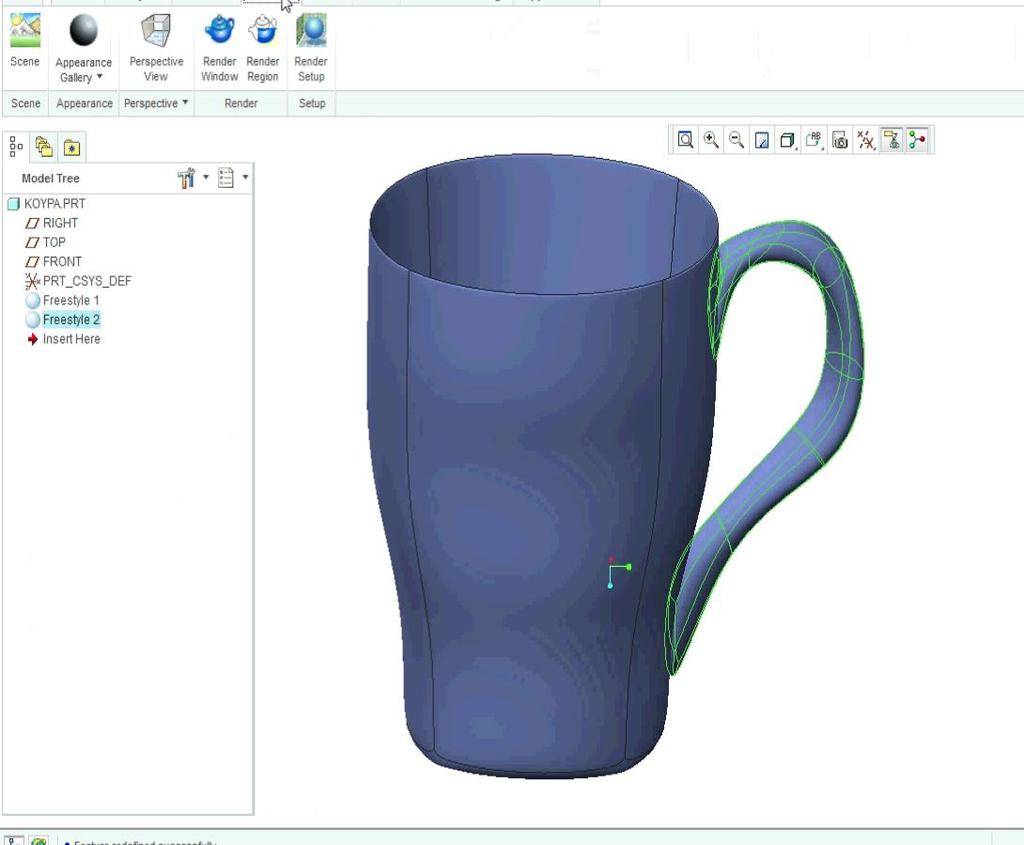
Task: Start Render Window
Action: click(219, 48)
